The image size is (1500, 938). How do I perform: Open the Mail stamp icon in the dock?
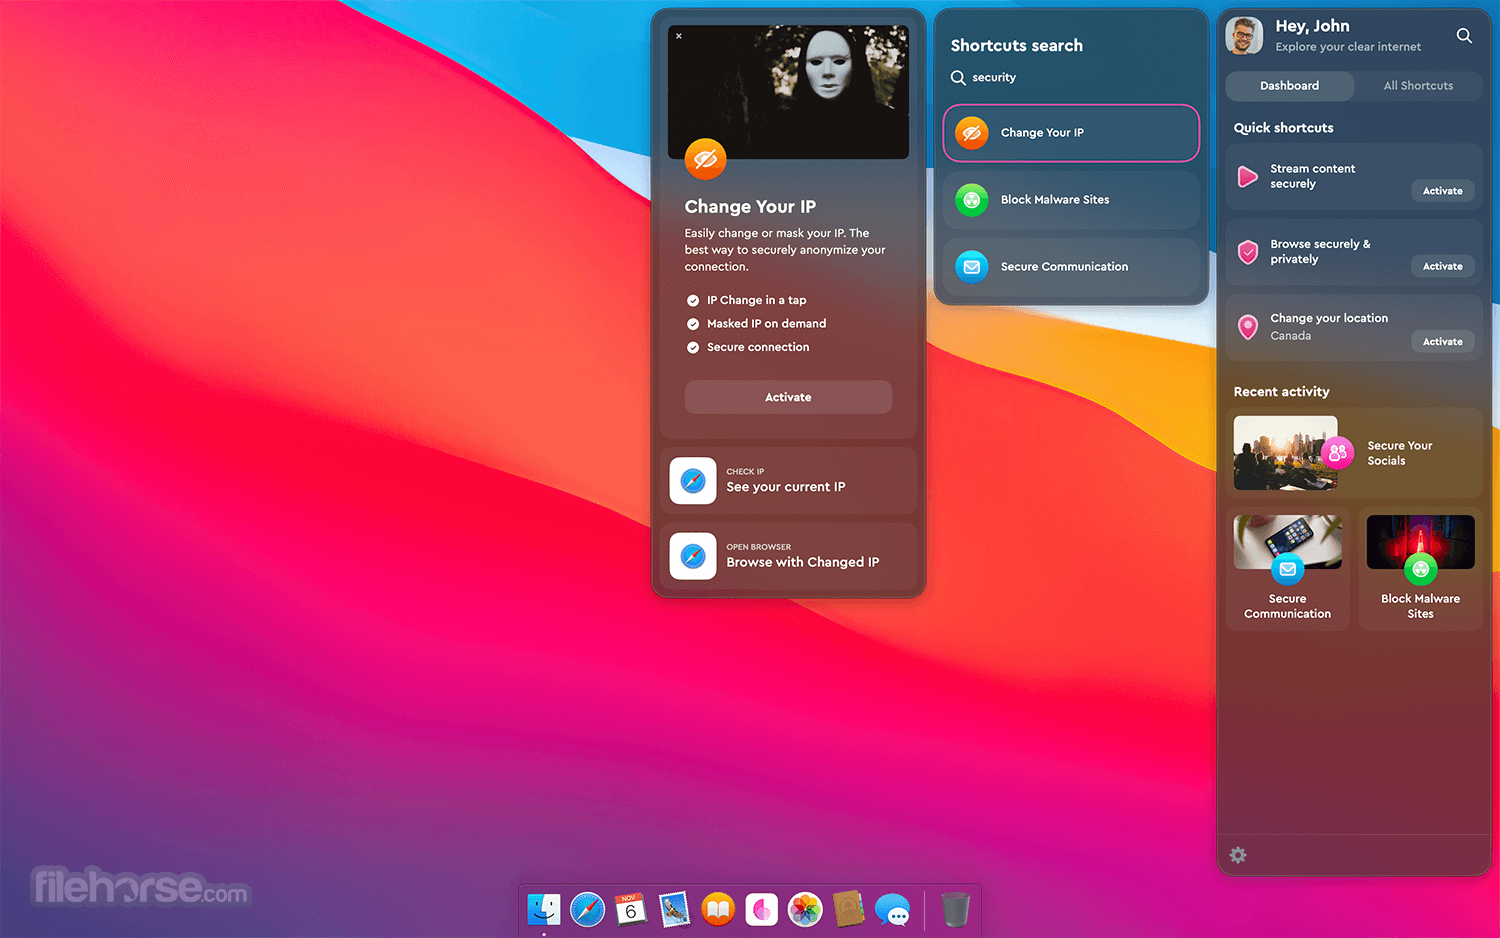[675, 909]
